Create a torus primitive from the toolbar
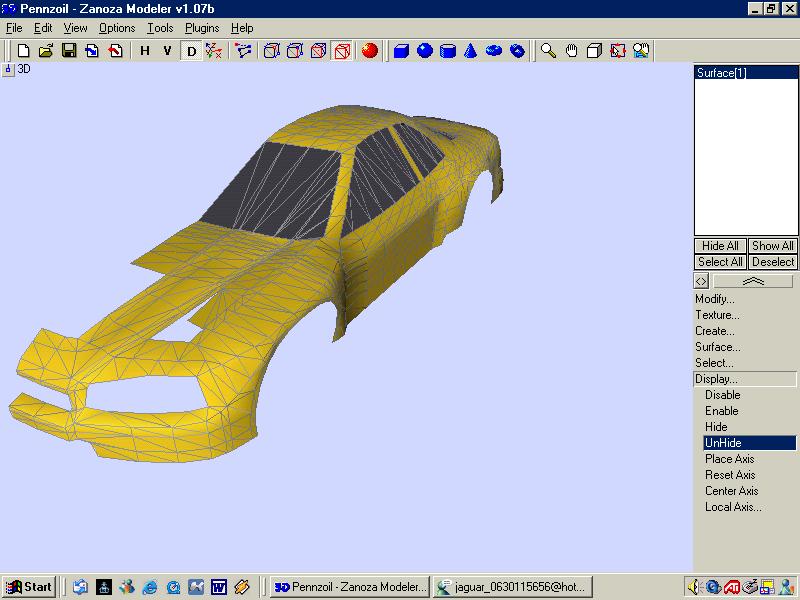The image size is (800, 600). (494, 50)
